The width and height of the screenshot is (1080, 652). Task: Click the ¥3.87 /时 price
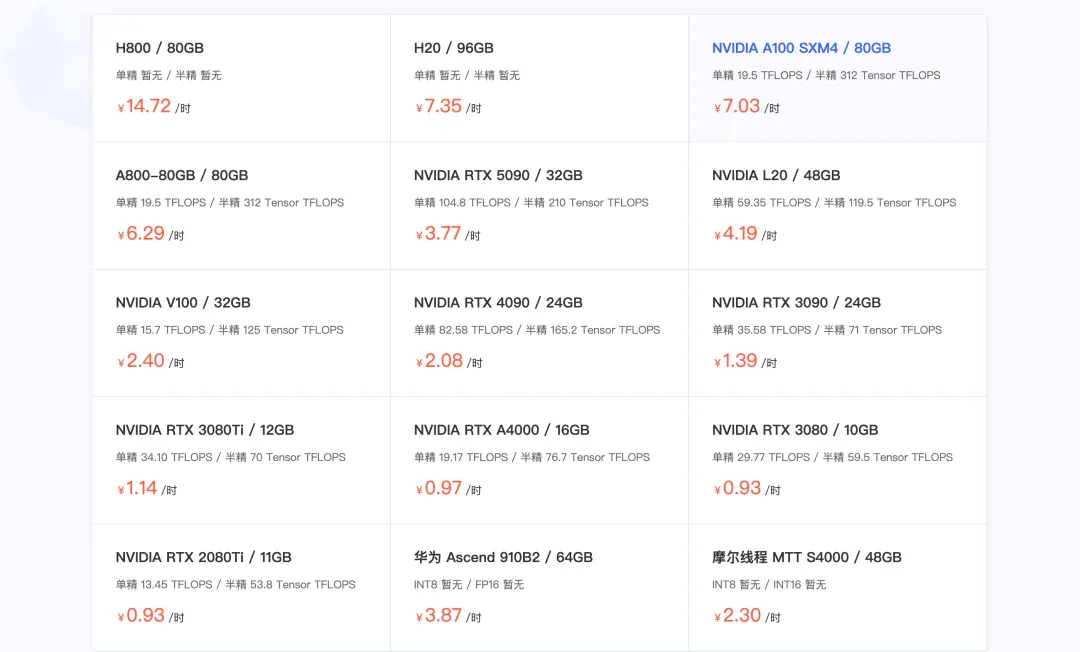point(448,616)
